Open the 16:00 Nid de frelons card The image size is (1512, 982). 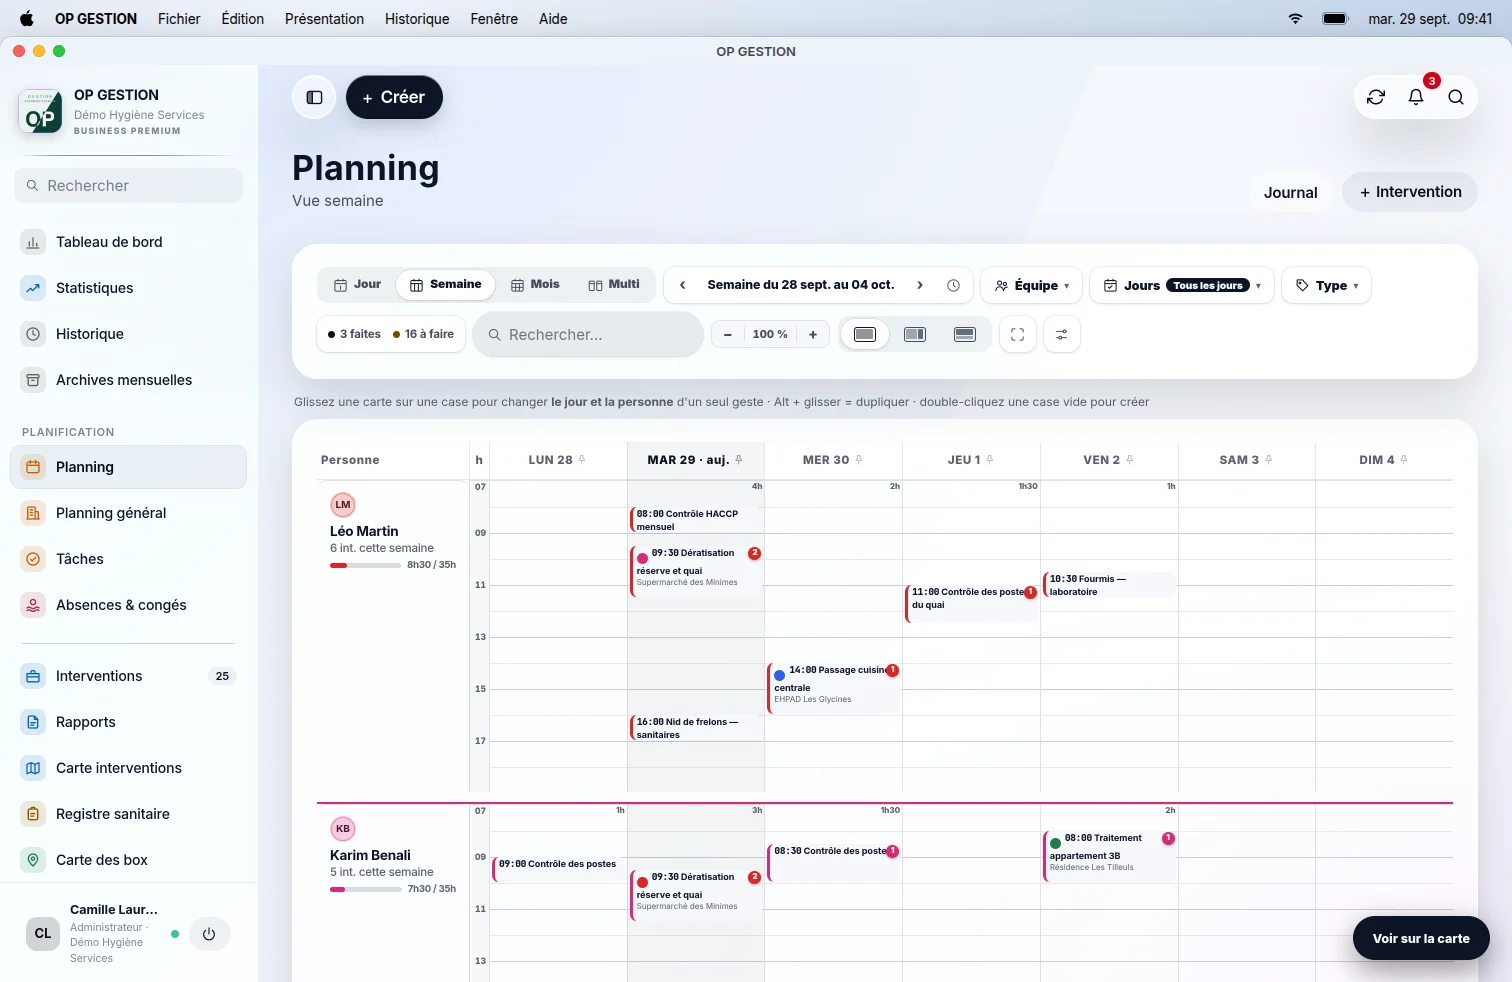click(697, 728)
